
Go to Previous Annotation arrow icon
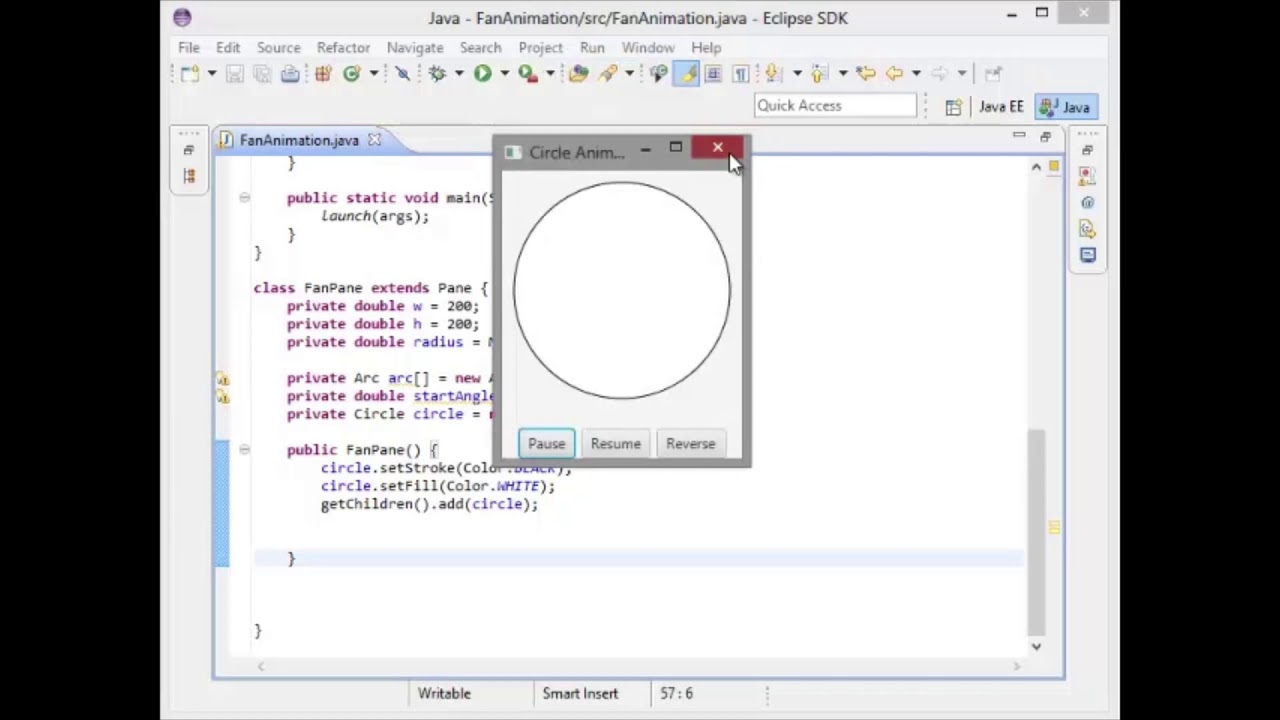click(x=820, y=73)
